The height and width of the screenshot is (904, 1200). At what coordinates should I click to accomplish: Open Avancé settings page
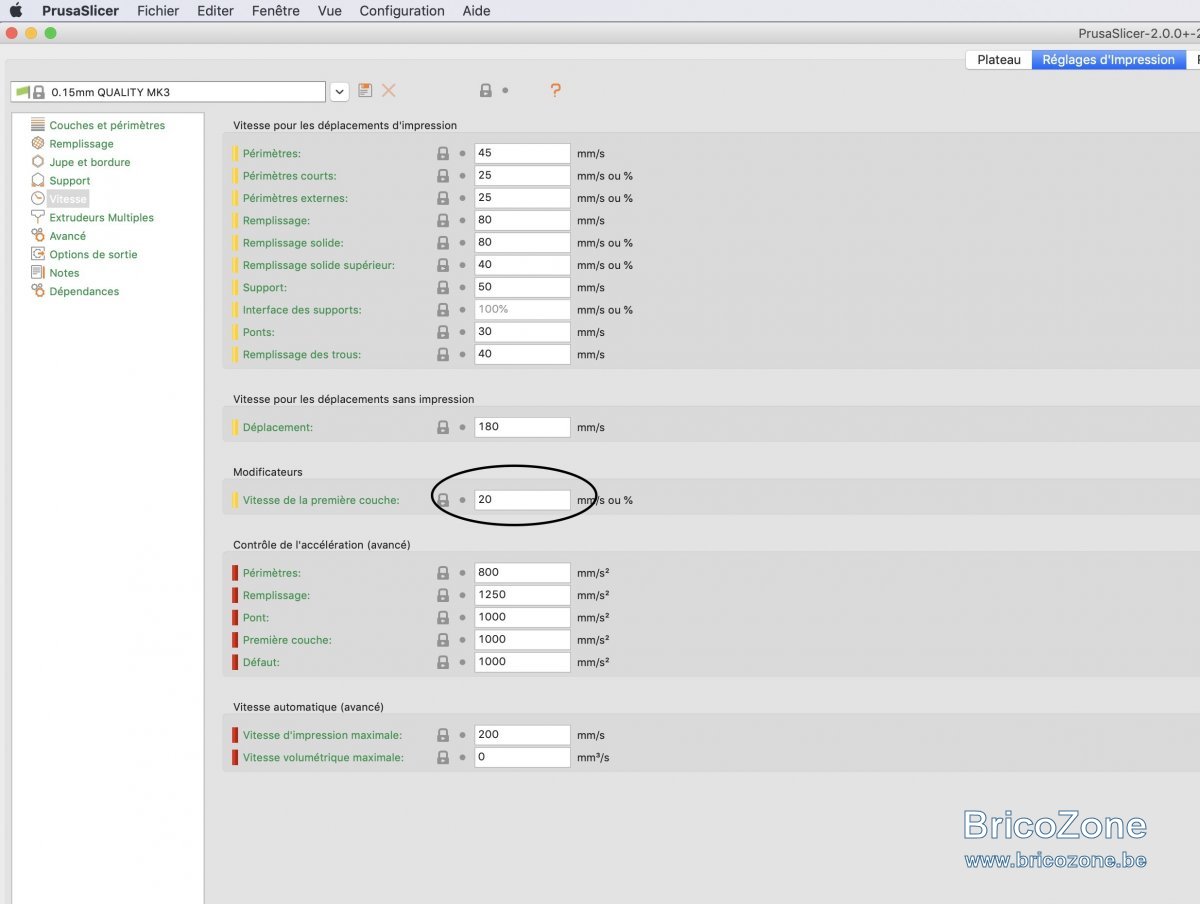(x=67, y=236)
